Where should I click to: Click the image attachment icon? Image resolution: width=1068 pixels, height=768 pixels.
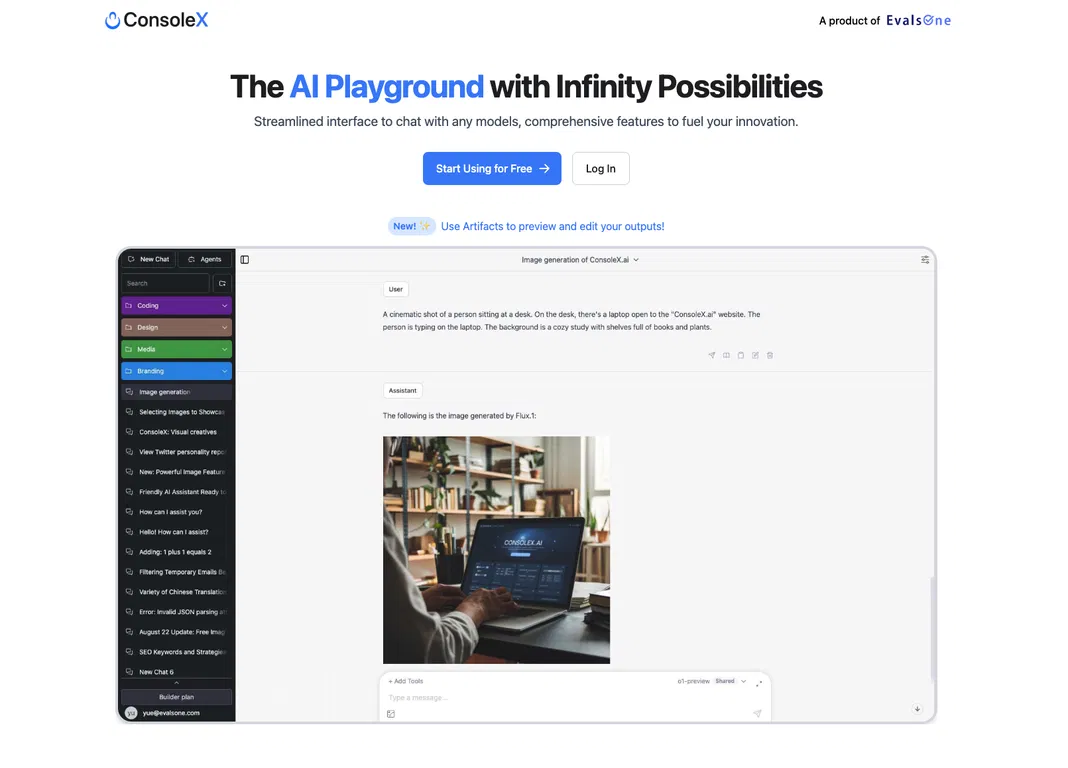(391, 714)
